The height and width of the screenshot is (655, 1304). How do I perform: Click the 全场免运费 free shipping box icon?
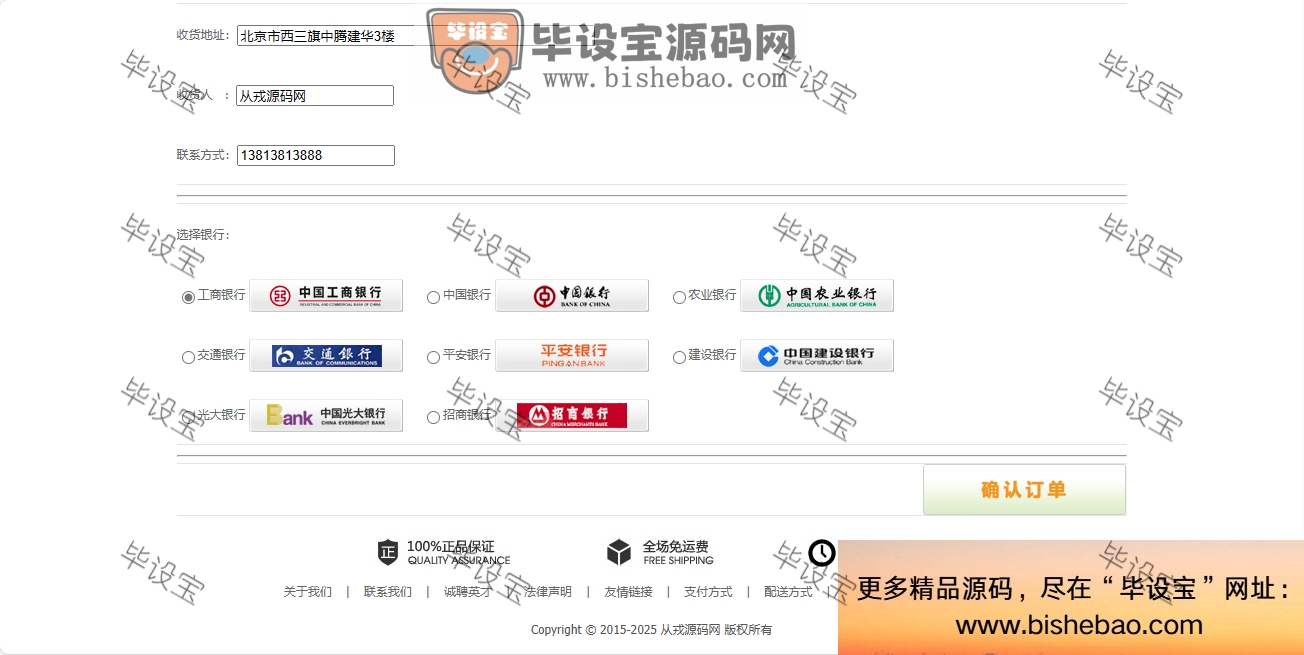click(619, 552)
